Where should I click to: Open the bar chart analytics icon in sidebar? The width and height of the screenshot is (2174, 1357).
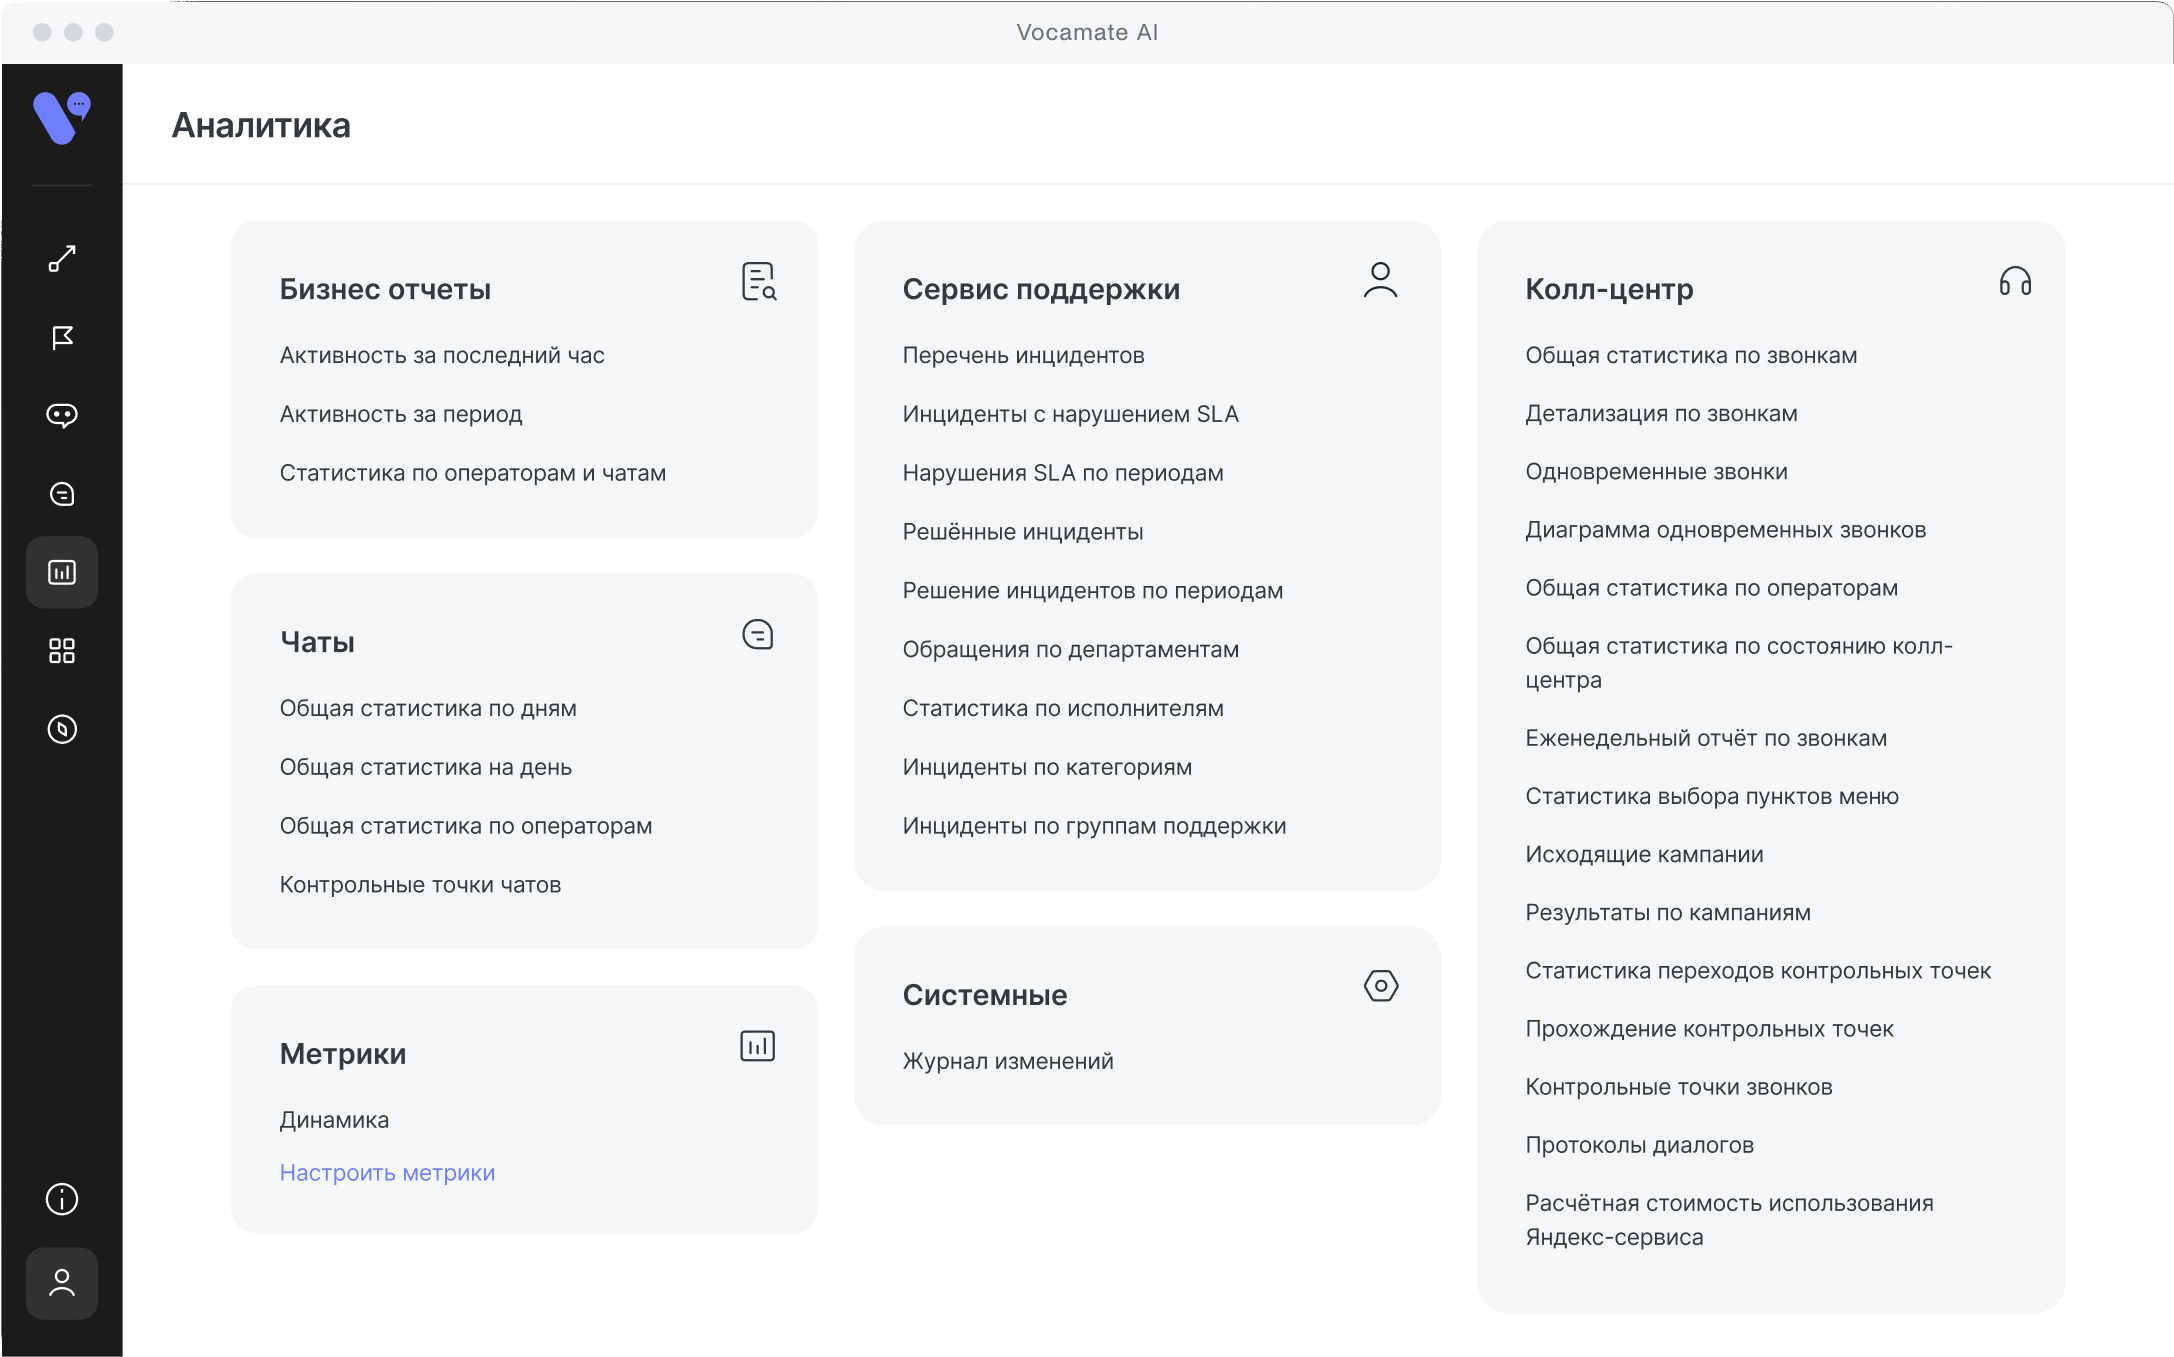point(61,572)
